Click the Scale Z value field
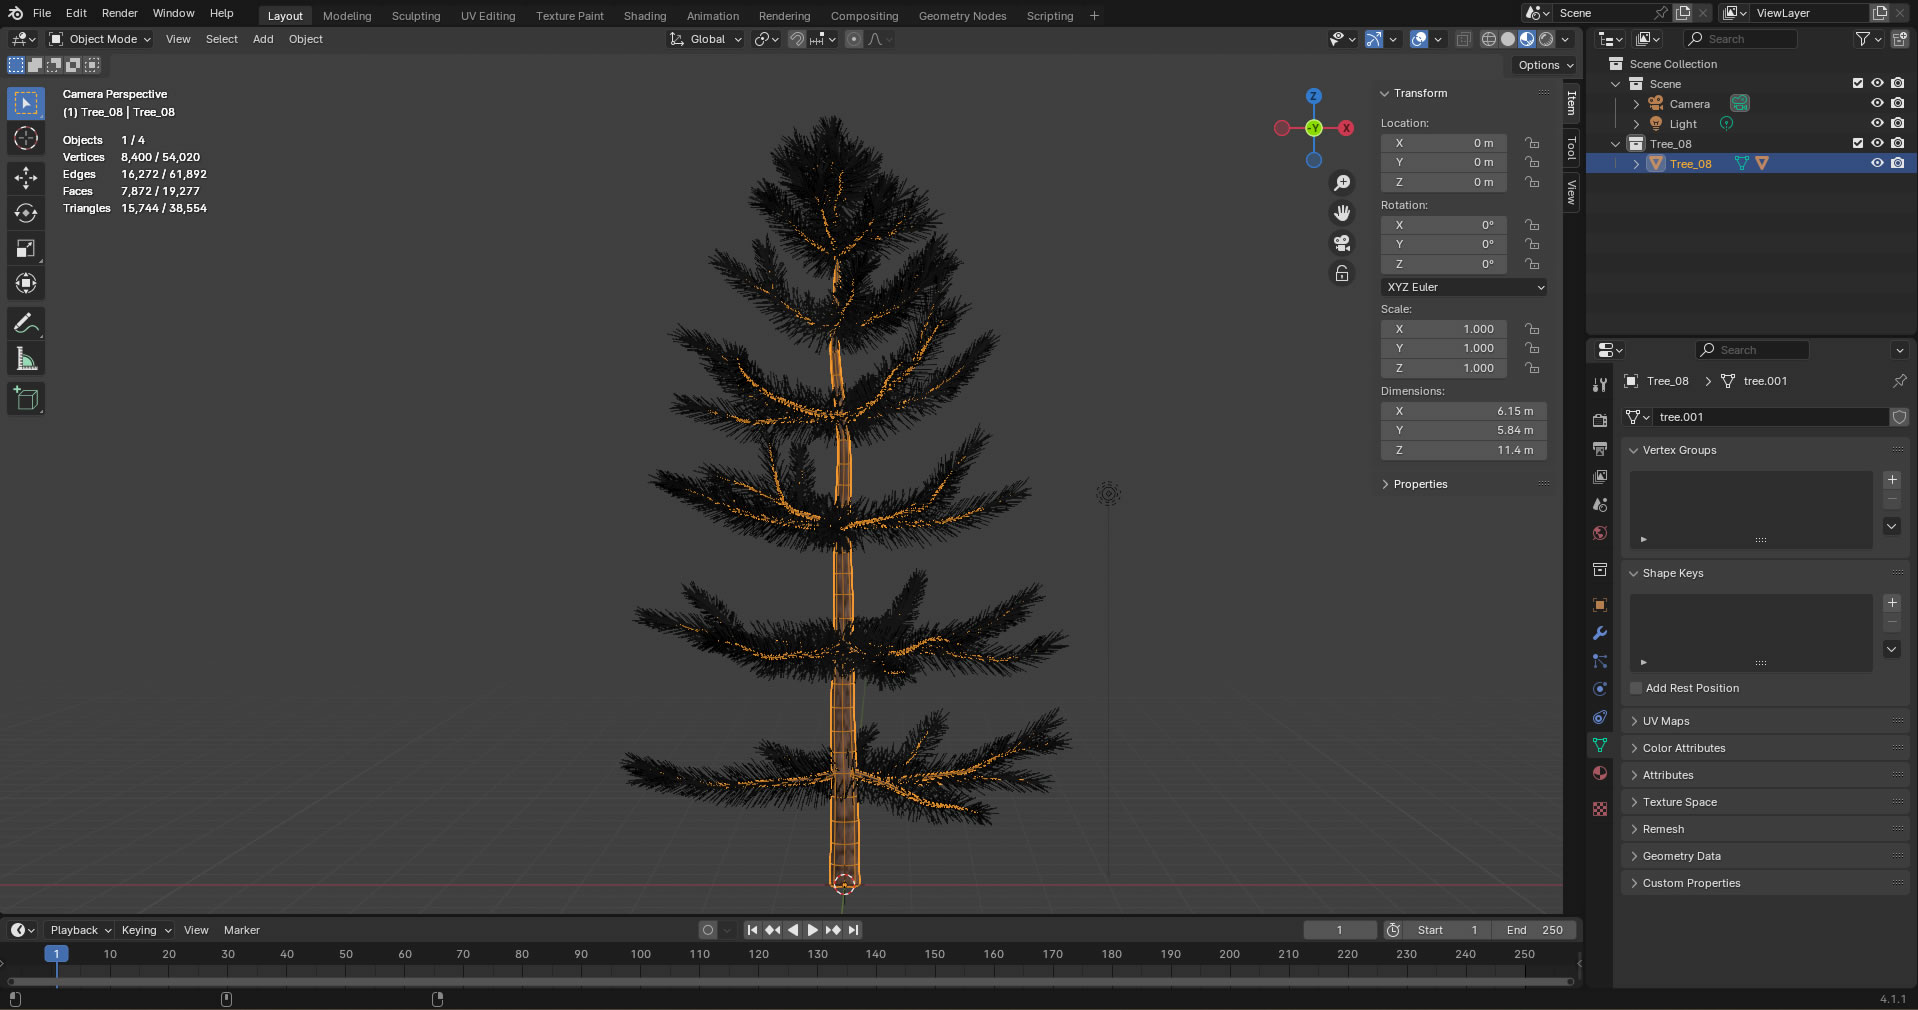 point(1444,368)
